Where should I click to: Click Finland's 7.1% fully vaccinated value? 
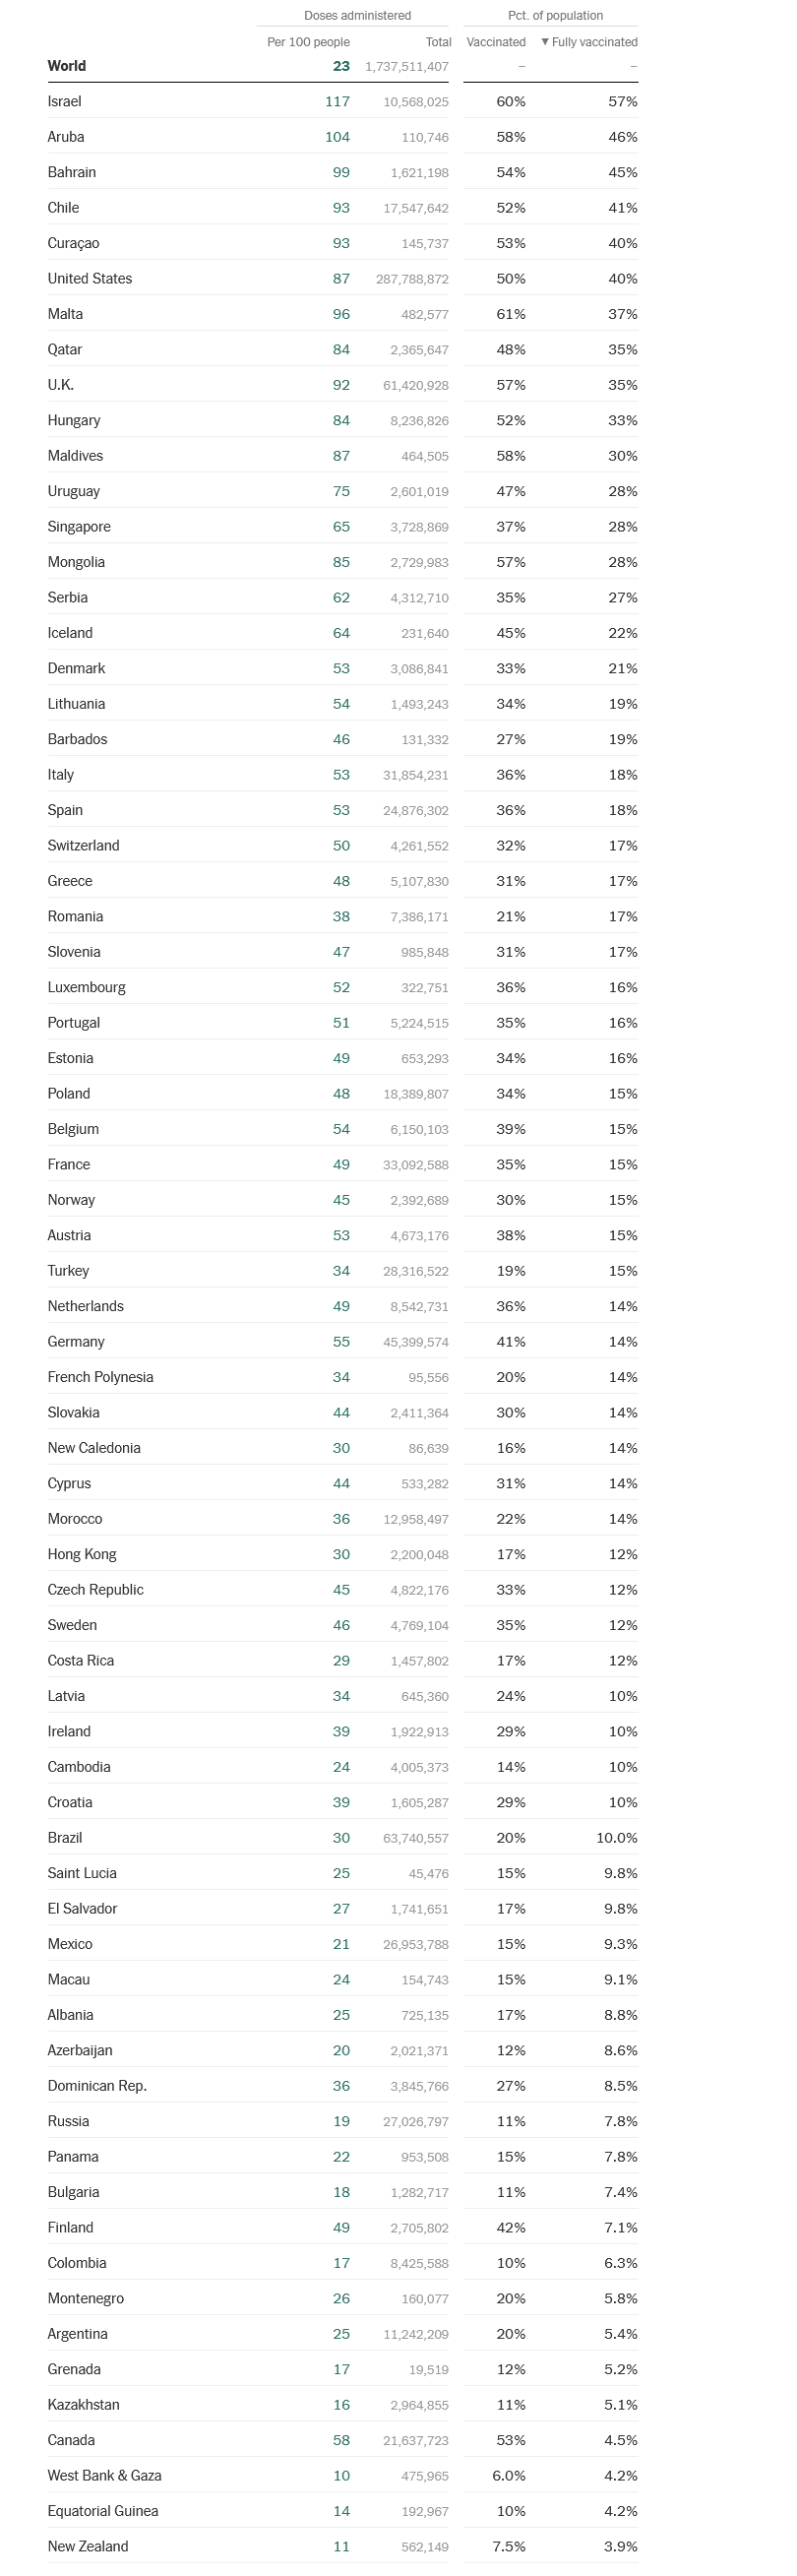pyautogui.click(x=621, y=2227)
